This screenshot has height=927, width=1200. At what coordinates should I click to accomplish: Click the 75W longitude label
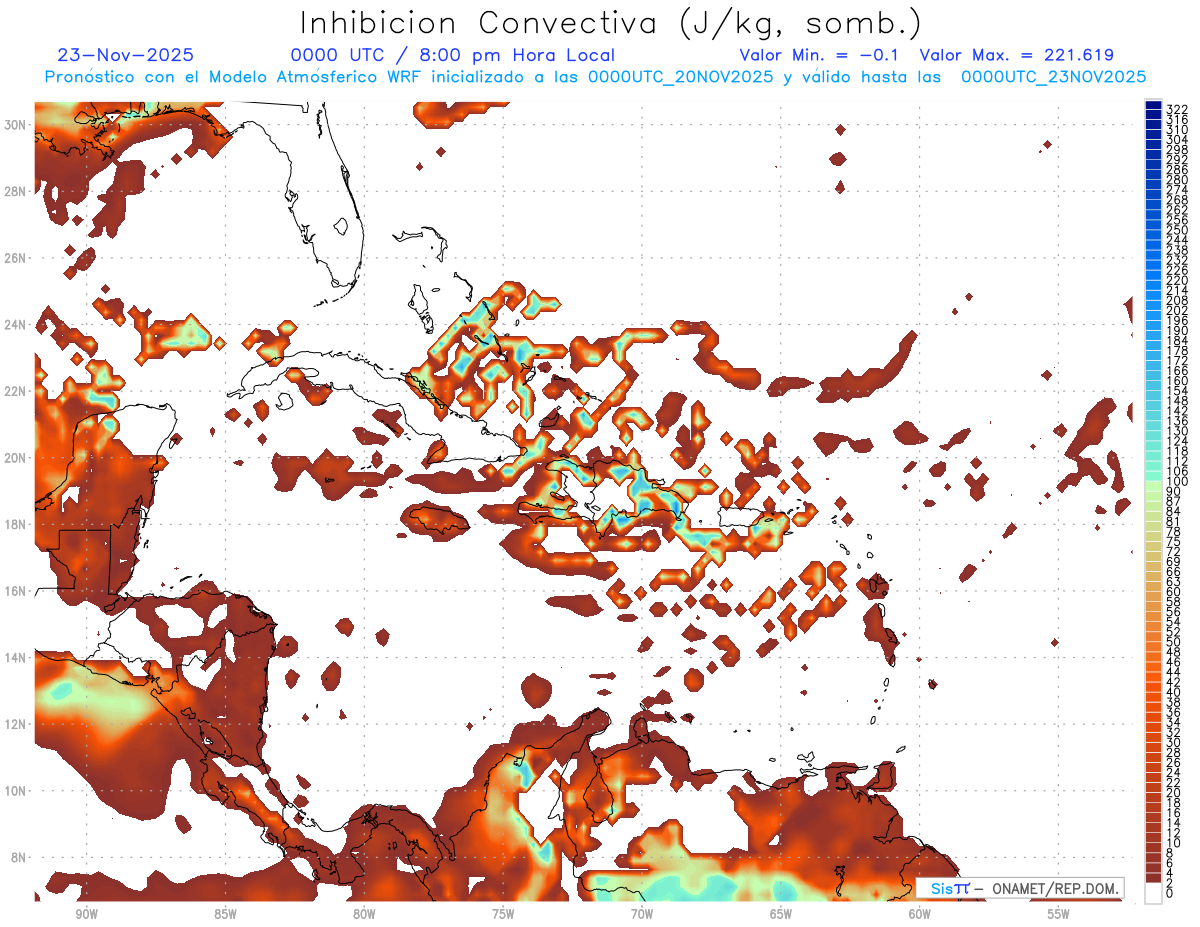click(x=503, y=914)
